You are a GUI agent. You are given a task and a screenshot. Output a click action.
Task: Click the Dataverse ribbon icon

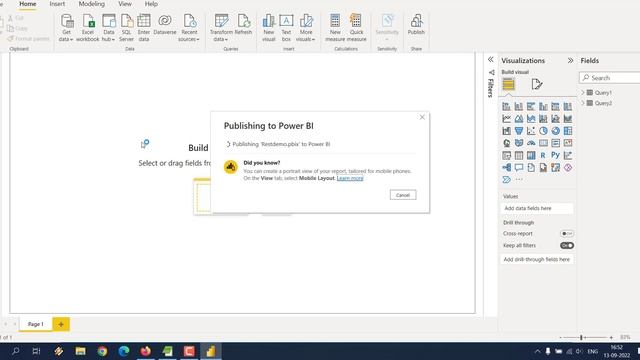tap(165, 24)
